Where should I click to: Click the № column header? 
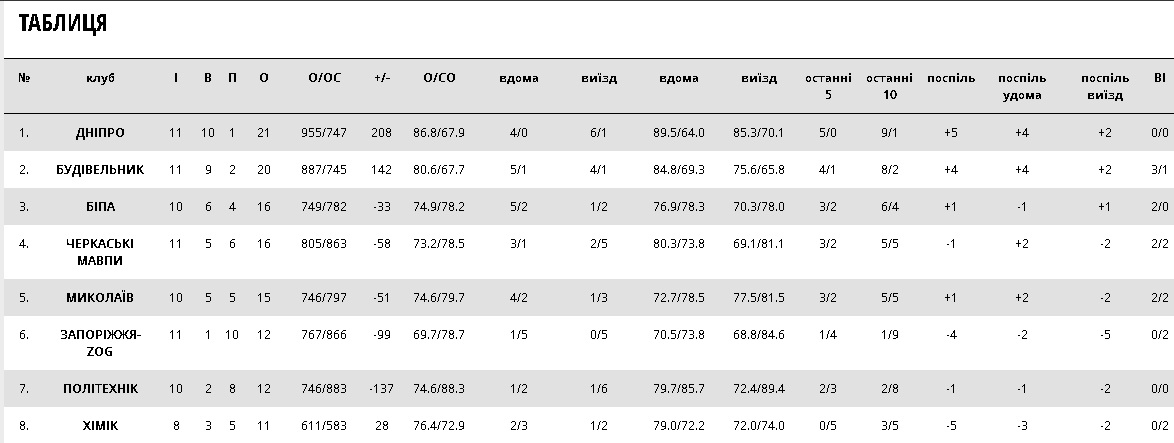(24, 78)
